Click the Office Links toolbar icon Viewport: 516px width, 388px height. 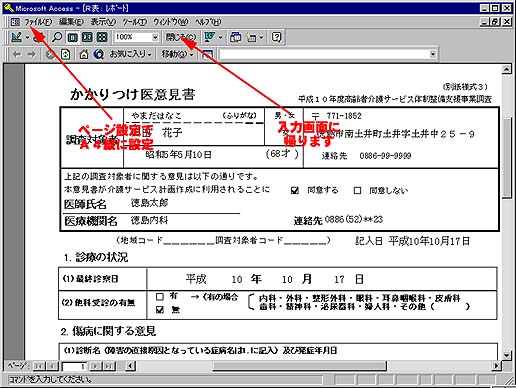coord(210,37)
